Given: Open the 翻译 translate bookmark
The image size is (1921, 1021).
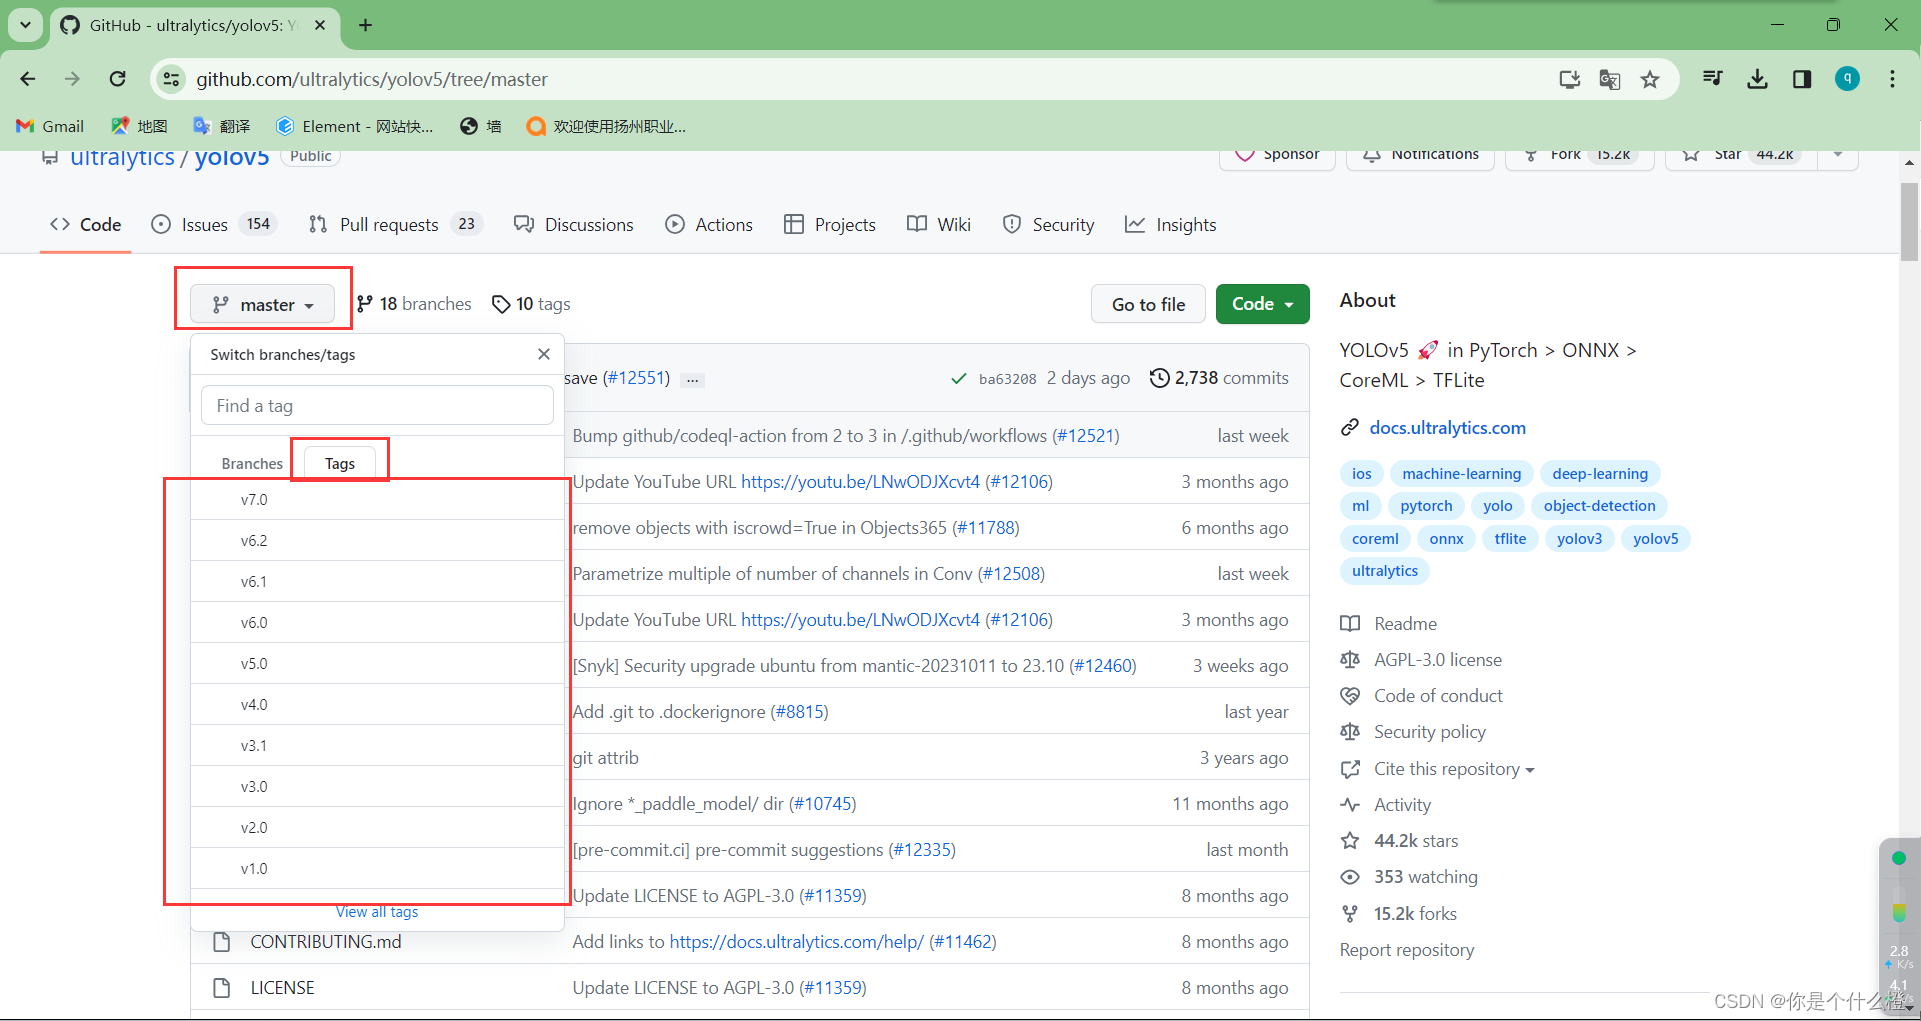Looking at the screenshot, I should click(x=222, y=126).
